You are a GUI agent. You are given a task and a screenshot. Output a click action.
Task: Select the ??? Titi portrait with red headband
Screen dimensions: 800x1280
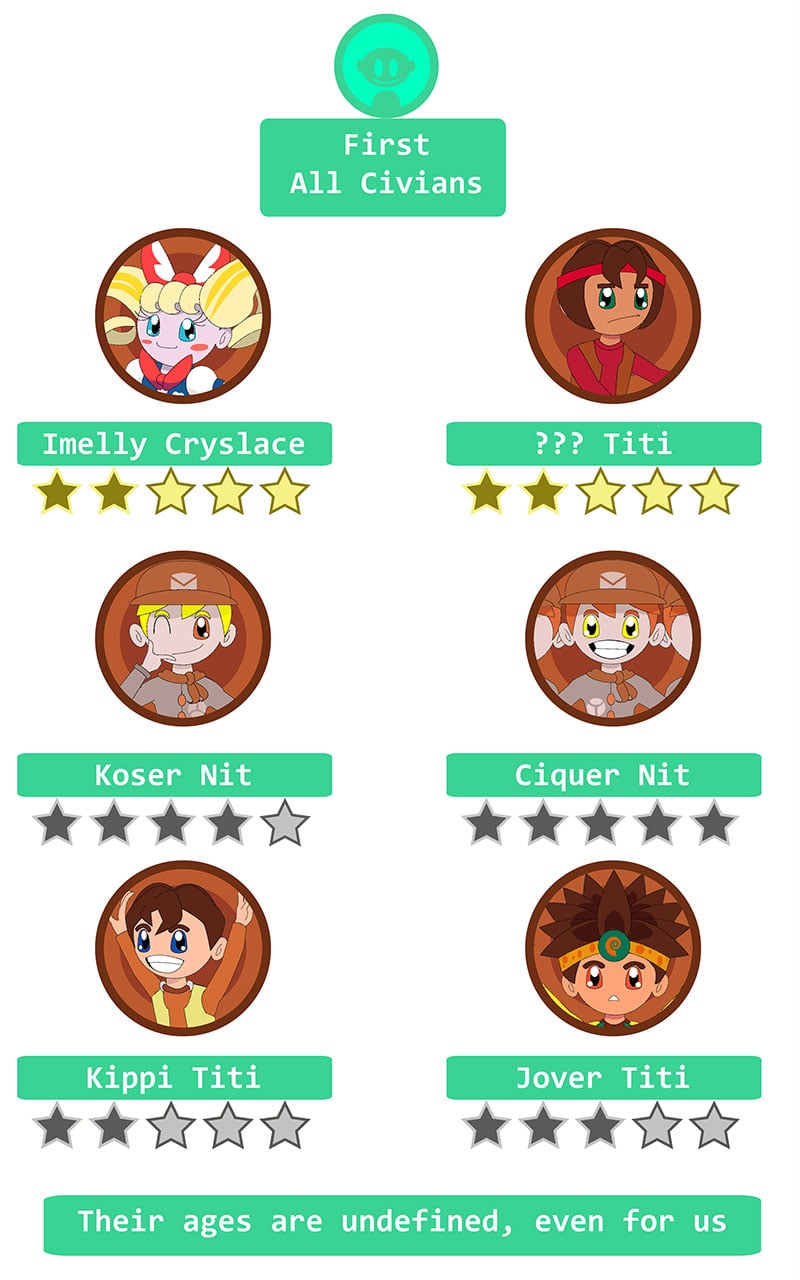[613, 316]
